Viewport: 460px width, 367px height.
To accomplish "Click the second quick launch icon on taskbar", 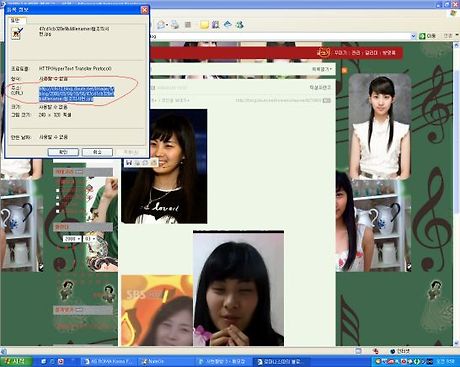I will (52, 361).
